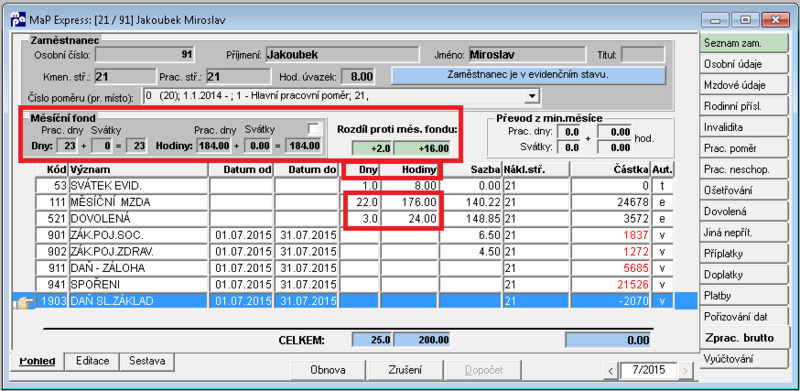Switch to the Sestava tab
The height and width of the screenshot is (391, 800).
tap(147, 361)
